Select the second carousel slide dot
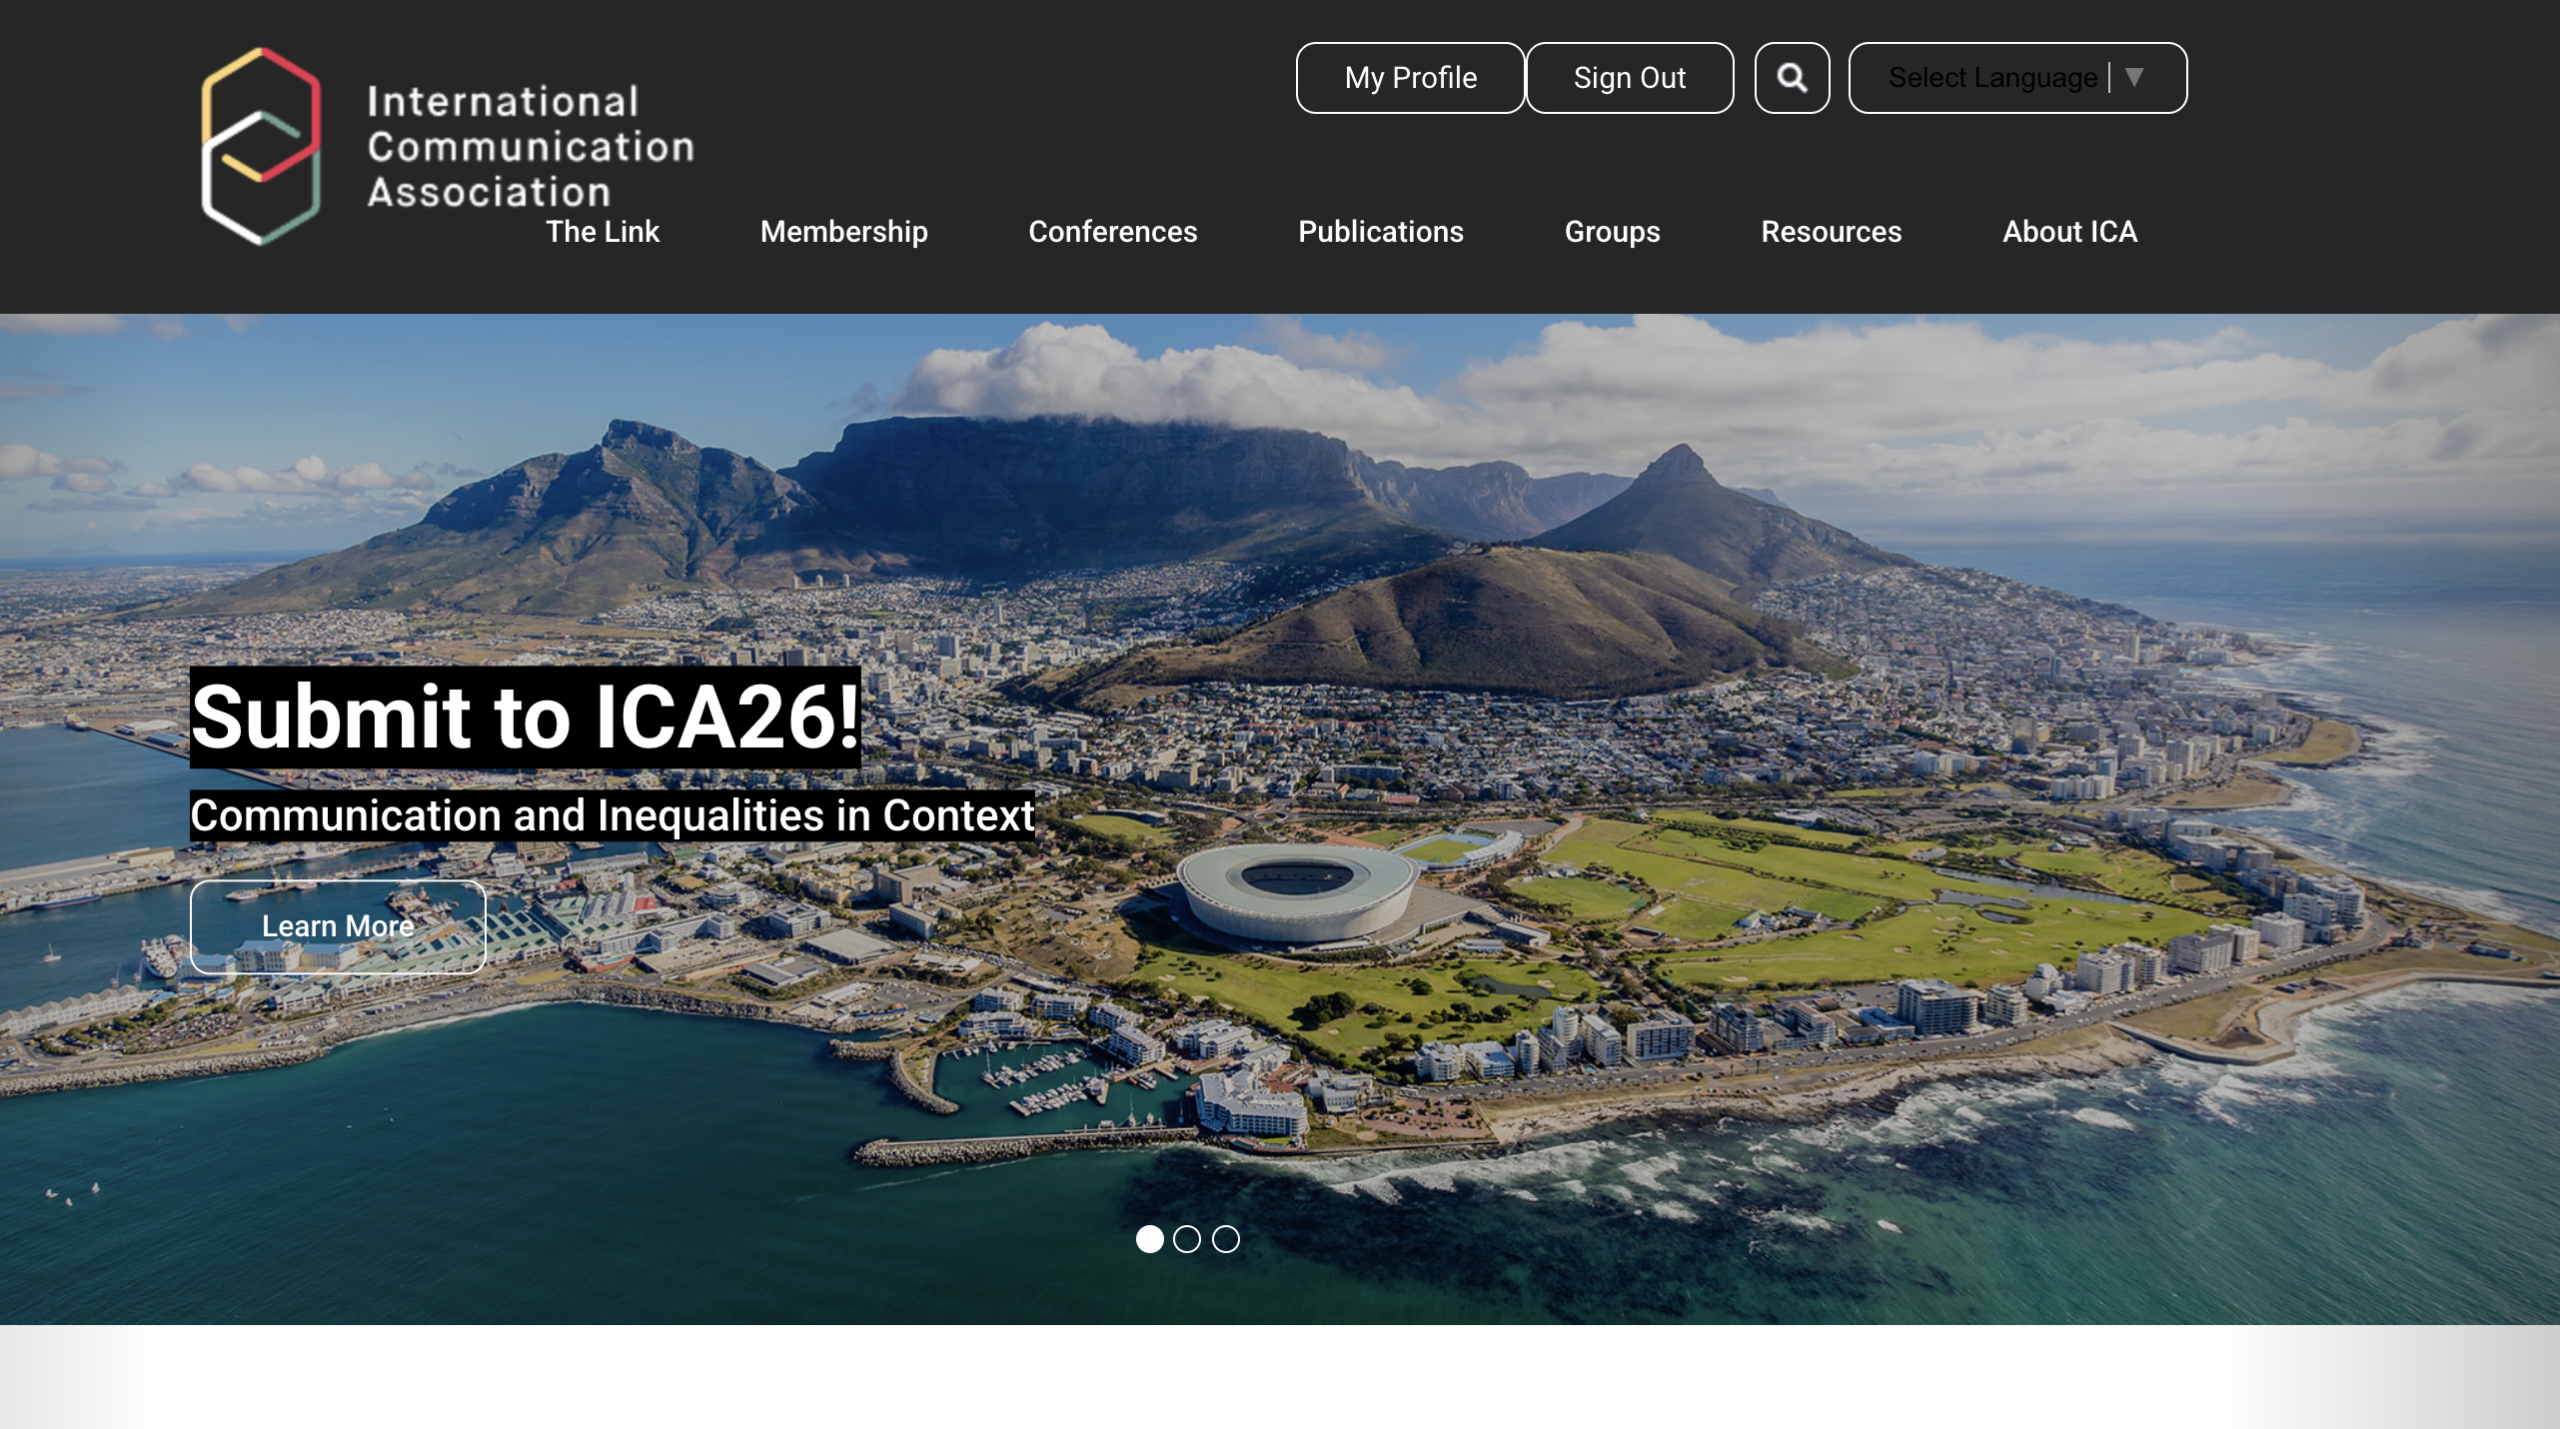2560x1429 pixels. pyautogui.click(x=1187, y=1239)
